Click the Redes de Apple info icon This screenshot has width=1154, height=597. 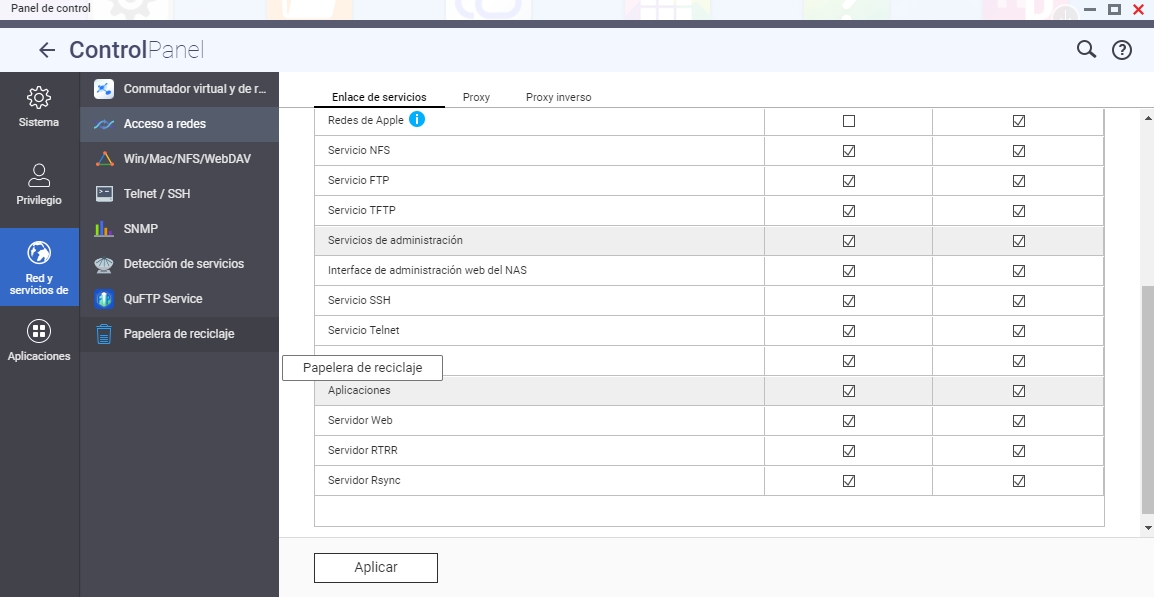(417, 120)
